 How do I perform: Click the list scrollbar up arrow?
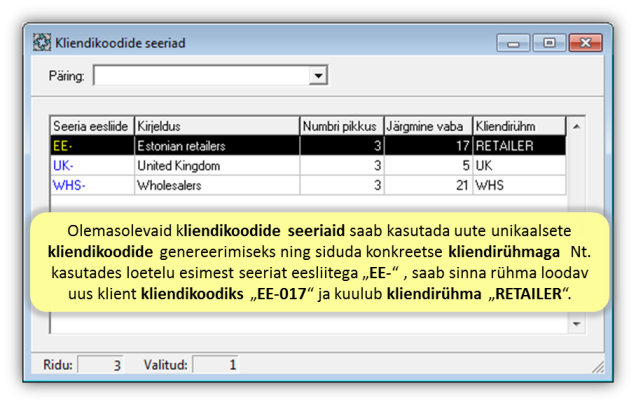[x=576, y=127]
